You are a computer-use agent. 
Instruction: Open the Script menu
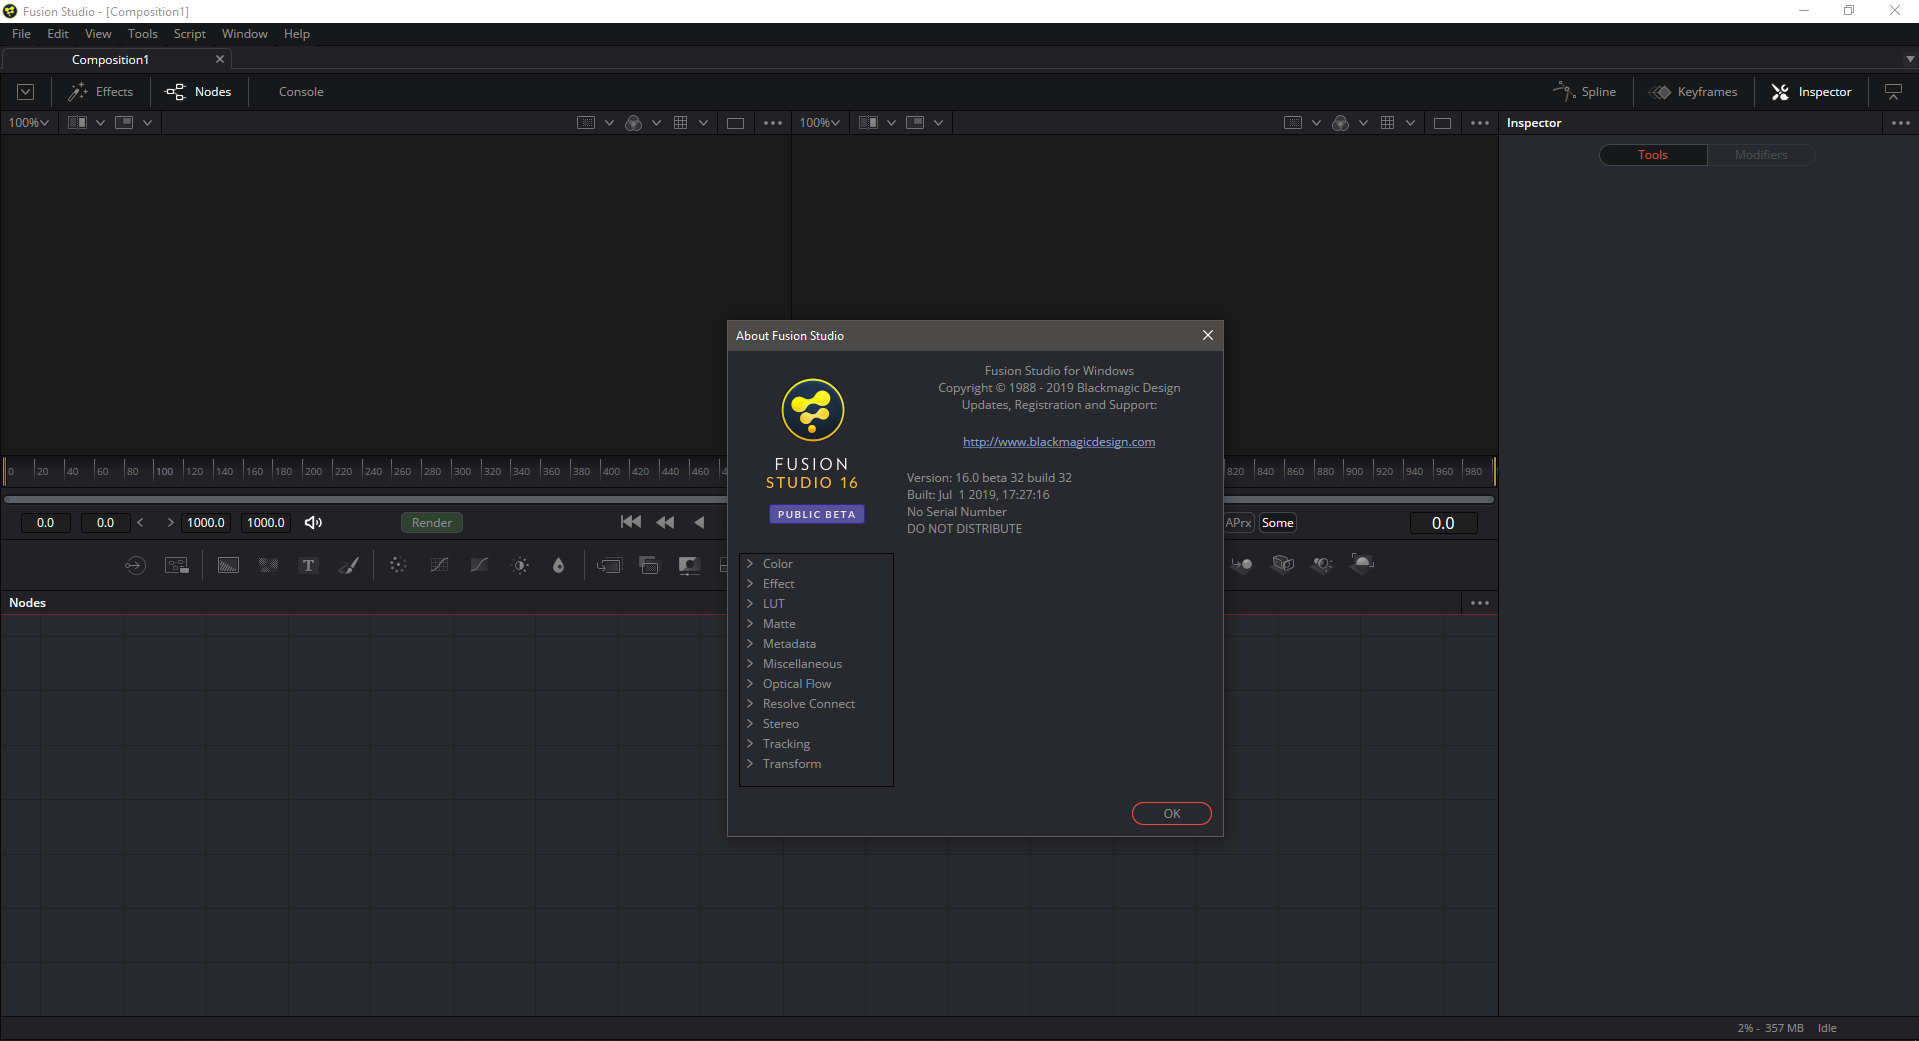(190, 34)
